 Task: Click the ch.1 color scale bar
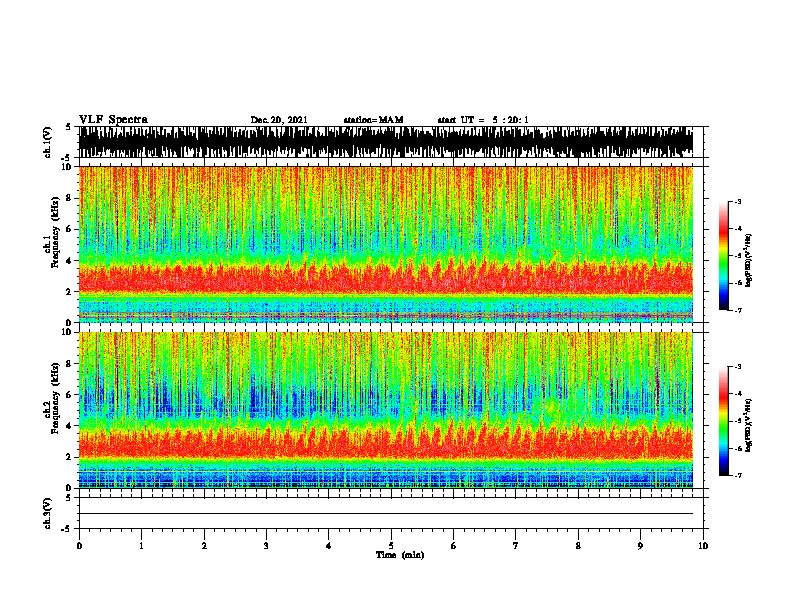[x=723, y=256]
